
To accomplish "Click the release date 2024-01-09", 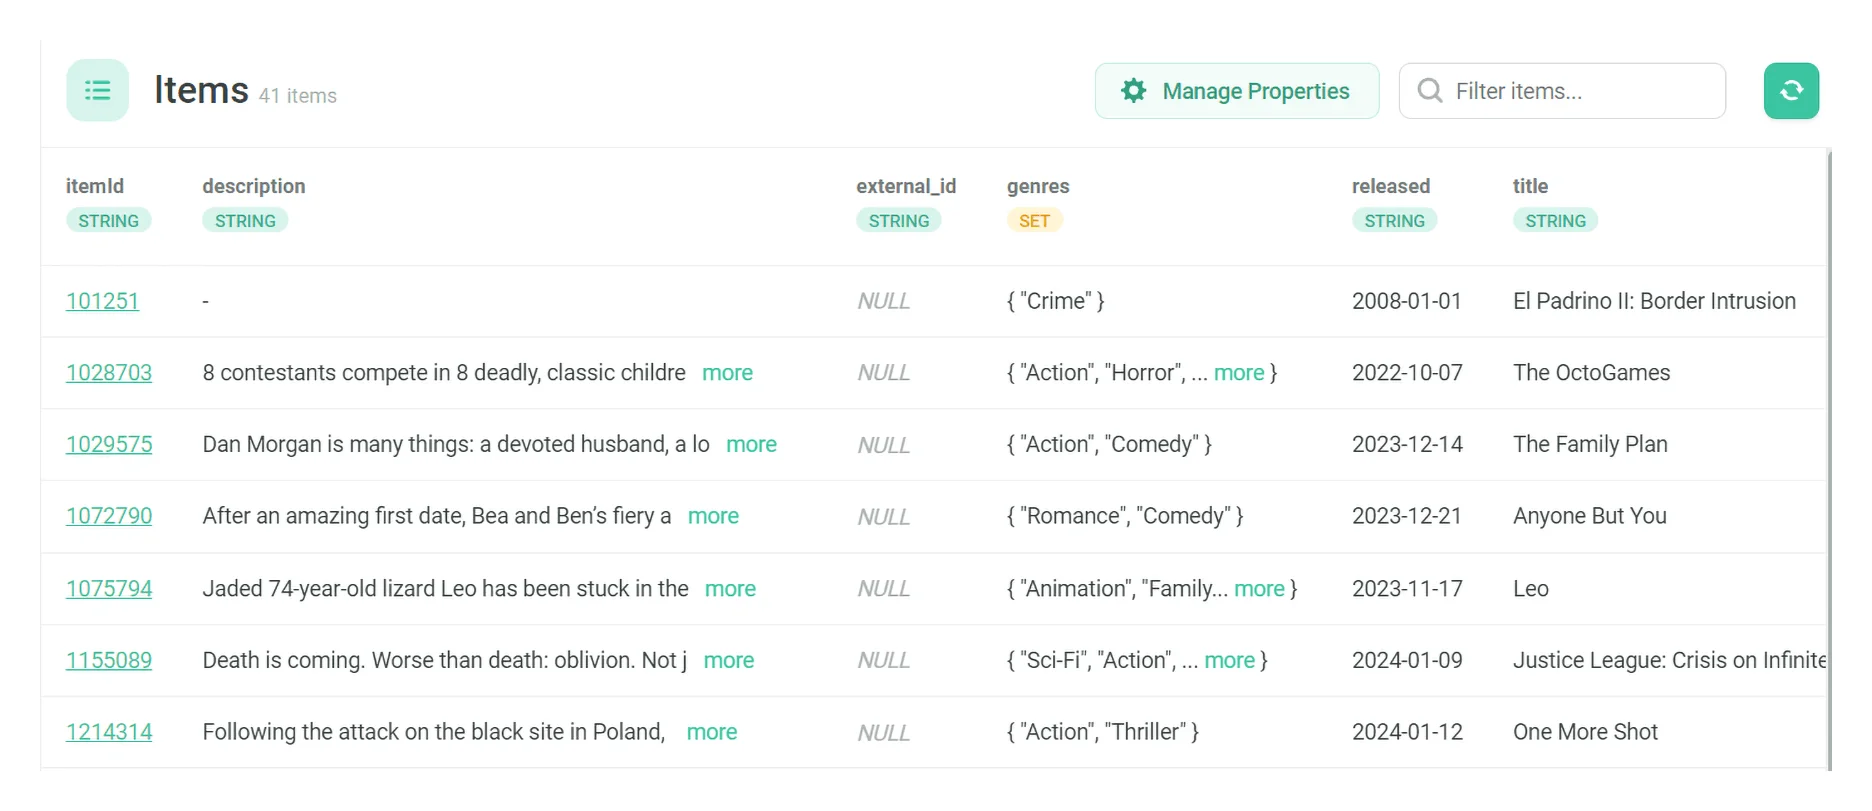I will (1407, 661).
